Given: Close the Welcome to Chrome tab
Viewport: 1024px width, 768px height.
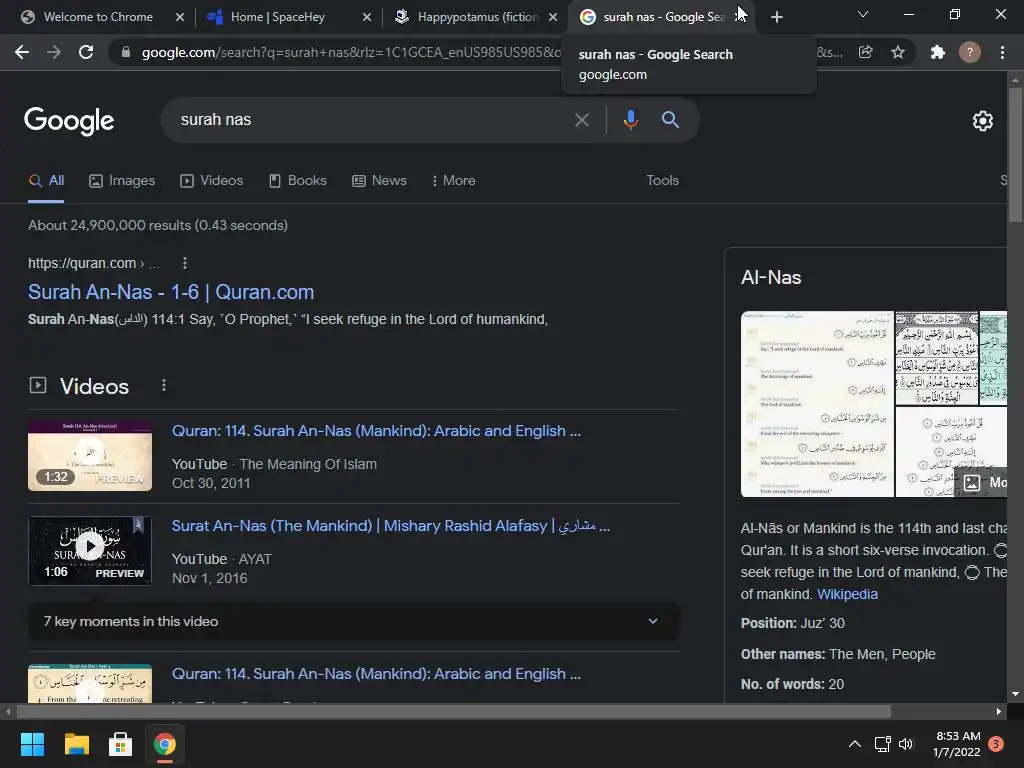Looking at the screenshot, I should point(180,17).
